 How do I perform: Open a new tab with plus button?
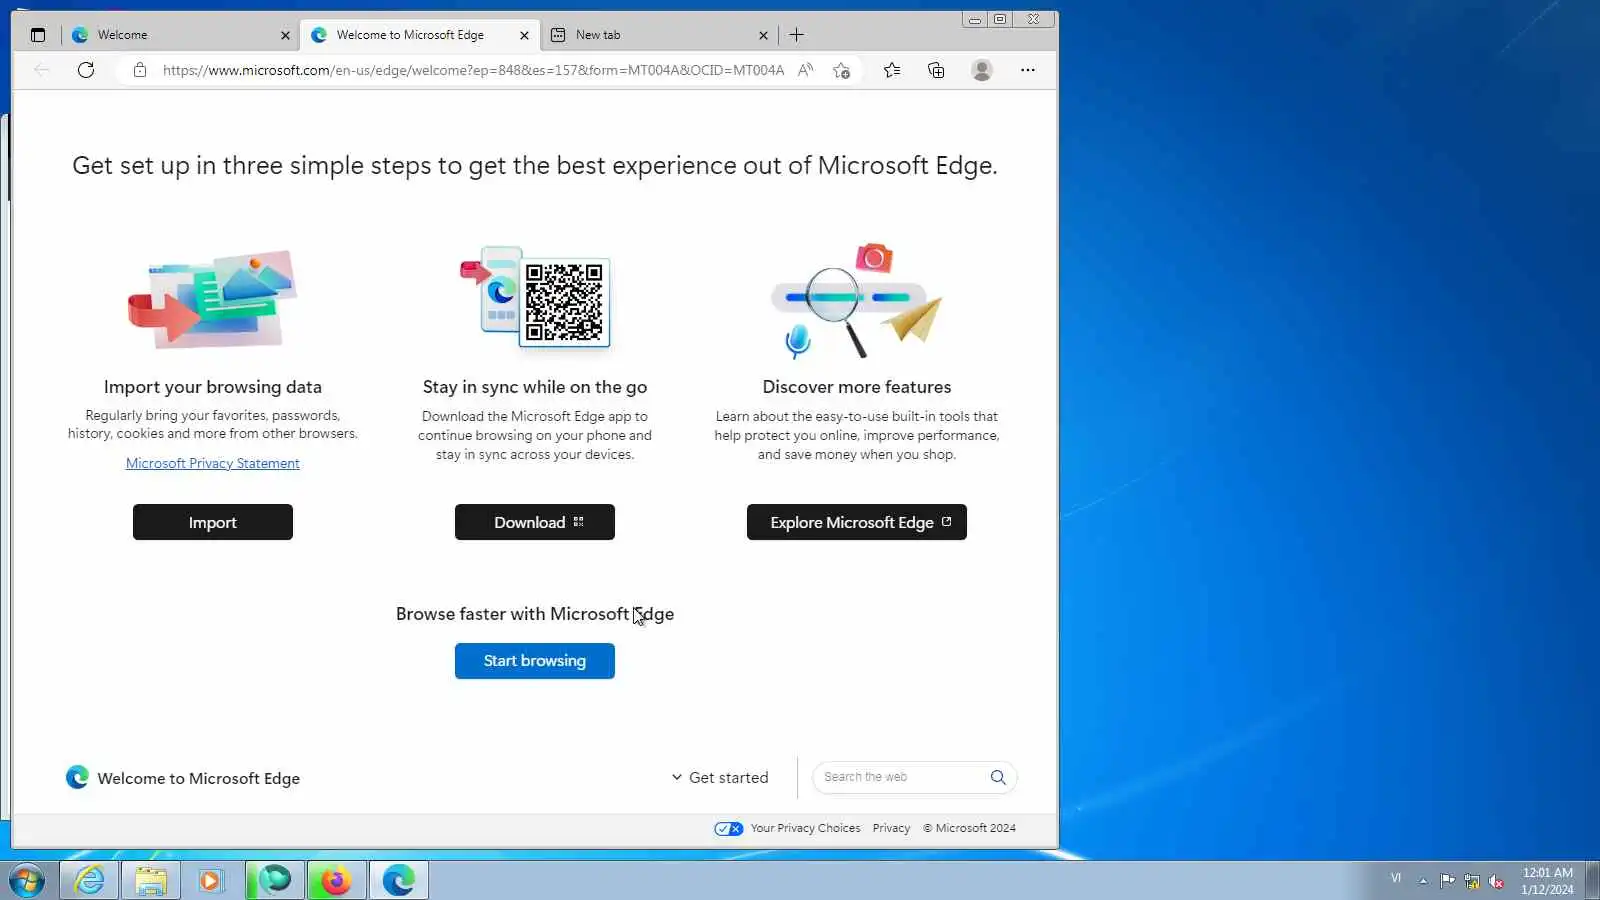tap(796, 35)
